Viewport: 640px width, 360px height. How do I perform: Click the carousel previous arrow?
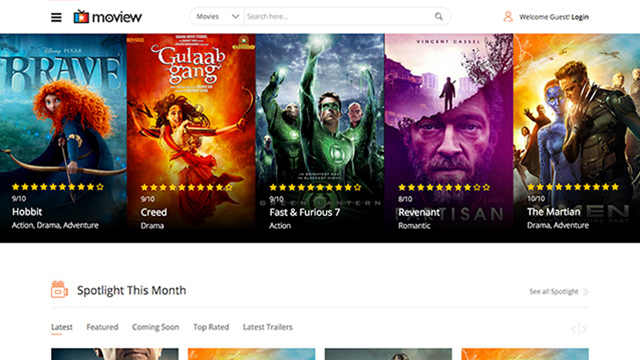tap(574, 329)
